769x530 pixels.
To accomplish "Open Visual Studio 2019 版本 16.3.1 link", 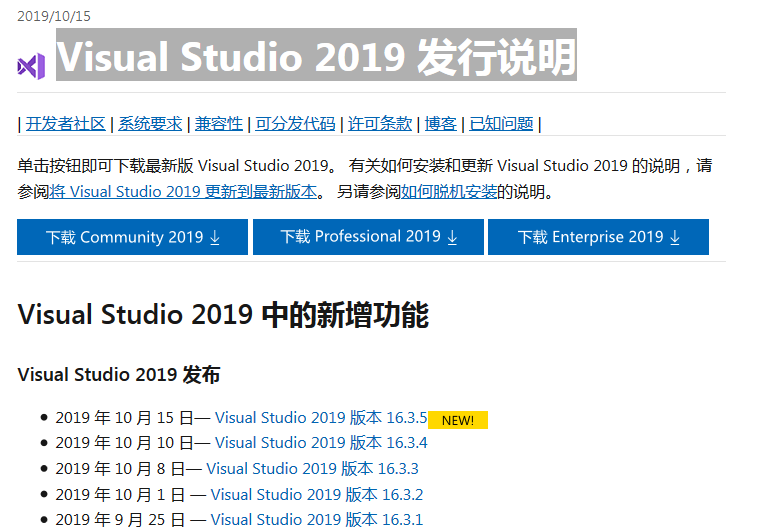I will pos(317,520).
